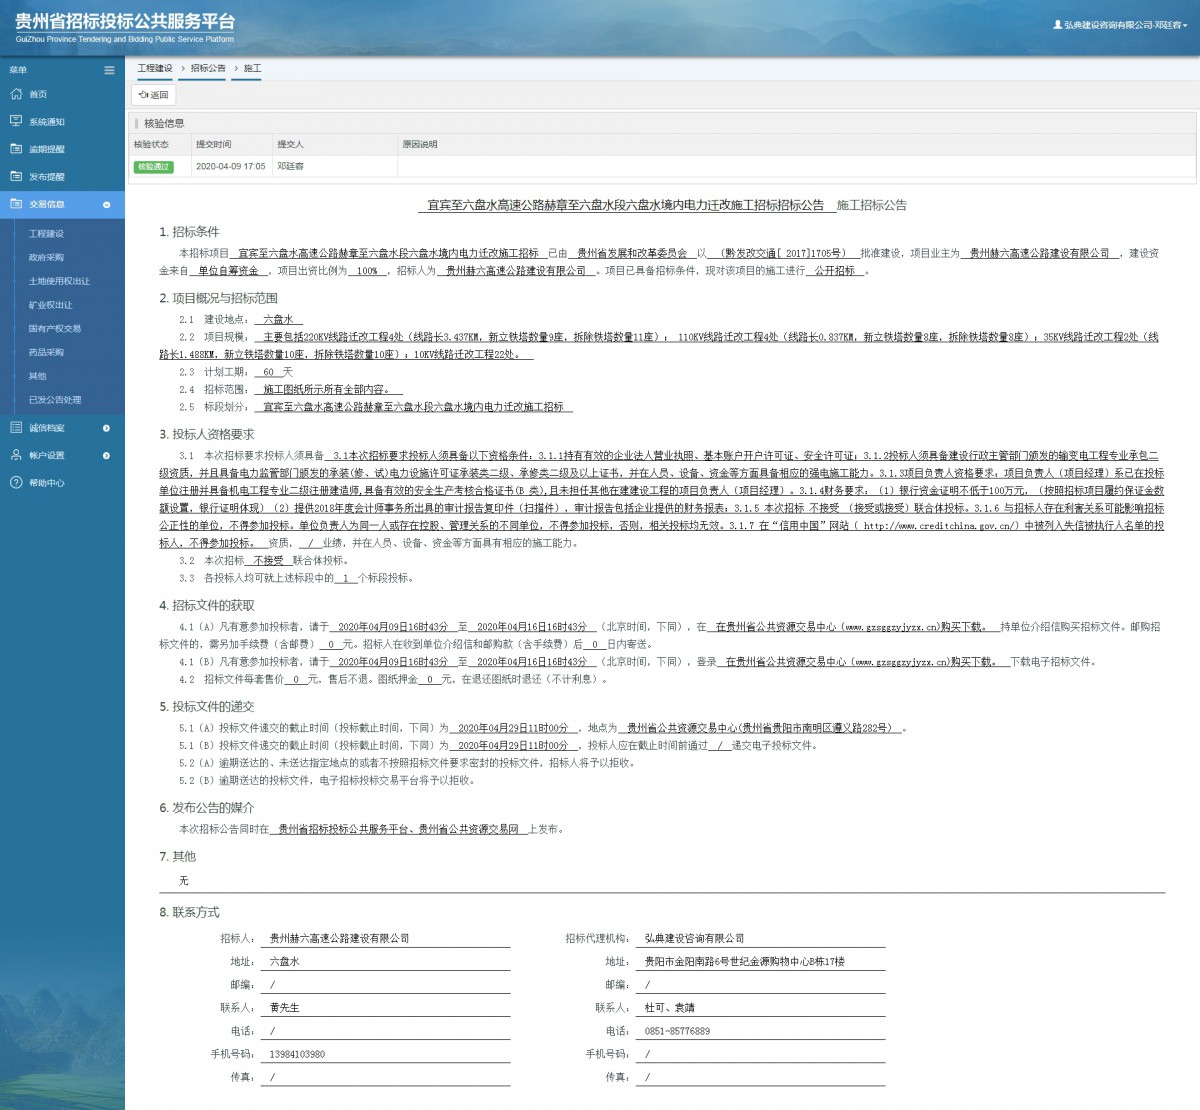Collapse the 交易信息 menu arrow
This screenshot has width=1200, height=1110.
tap(107, 205)
